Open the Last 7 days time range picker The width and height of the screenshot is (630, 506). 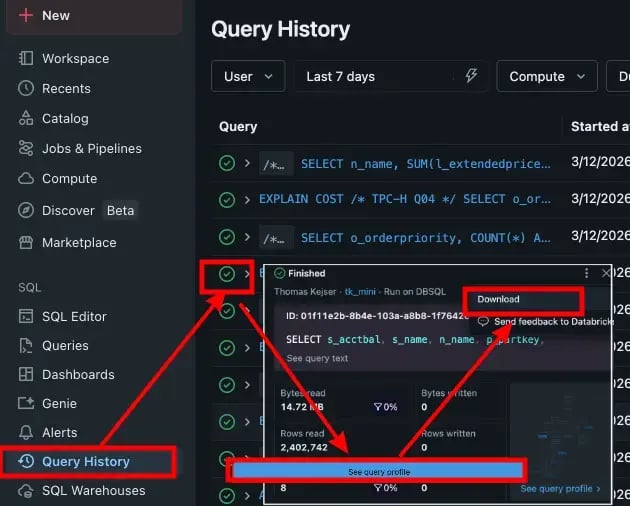391,76
